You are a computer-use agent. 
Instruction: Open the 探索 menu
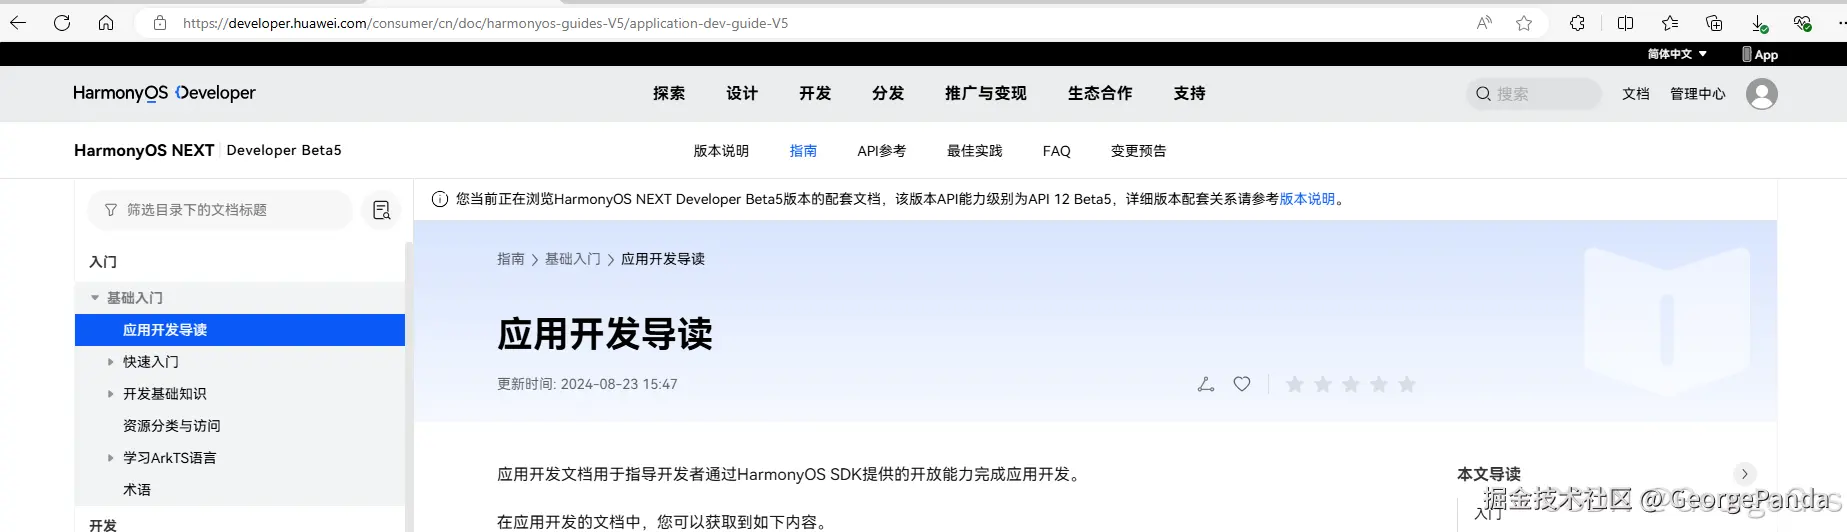coord(669,93)
